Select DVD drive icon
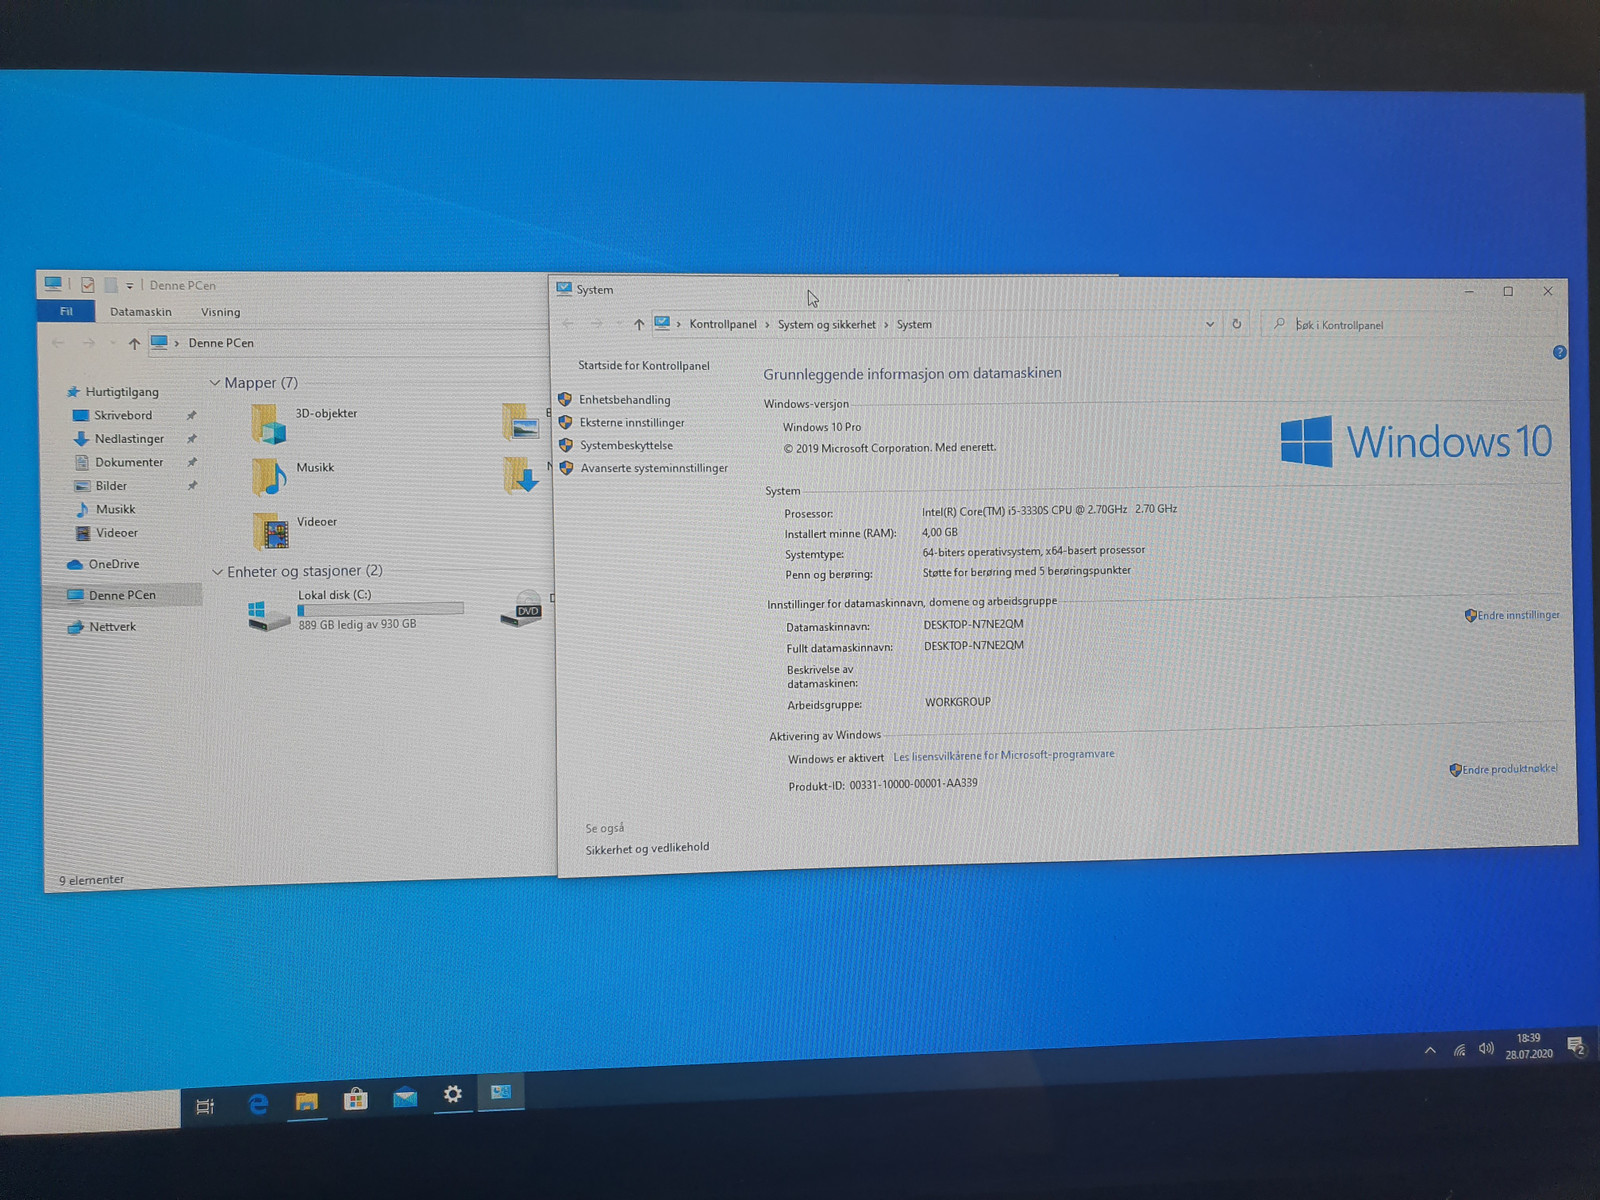This screenshot has height=1200, width=1600. click(523, 609)
